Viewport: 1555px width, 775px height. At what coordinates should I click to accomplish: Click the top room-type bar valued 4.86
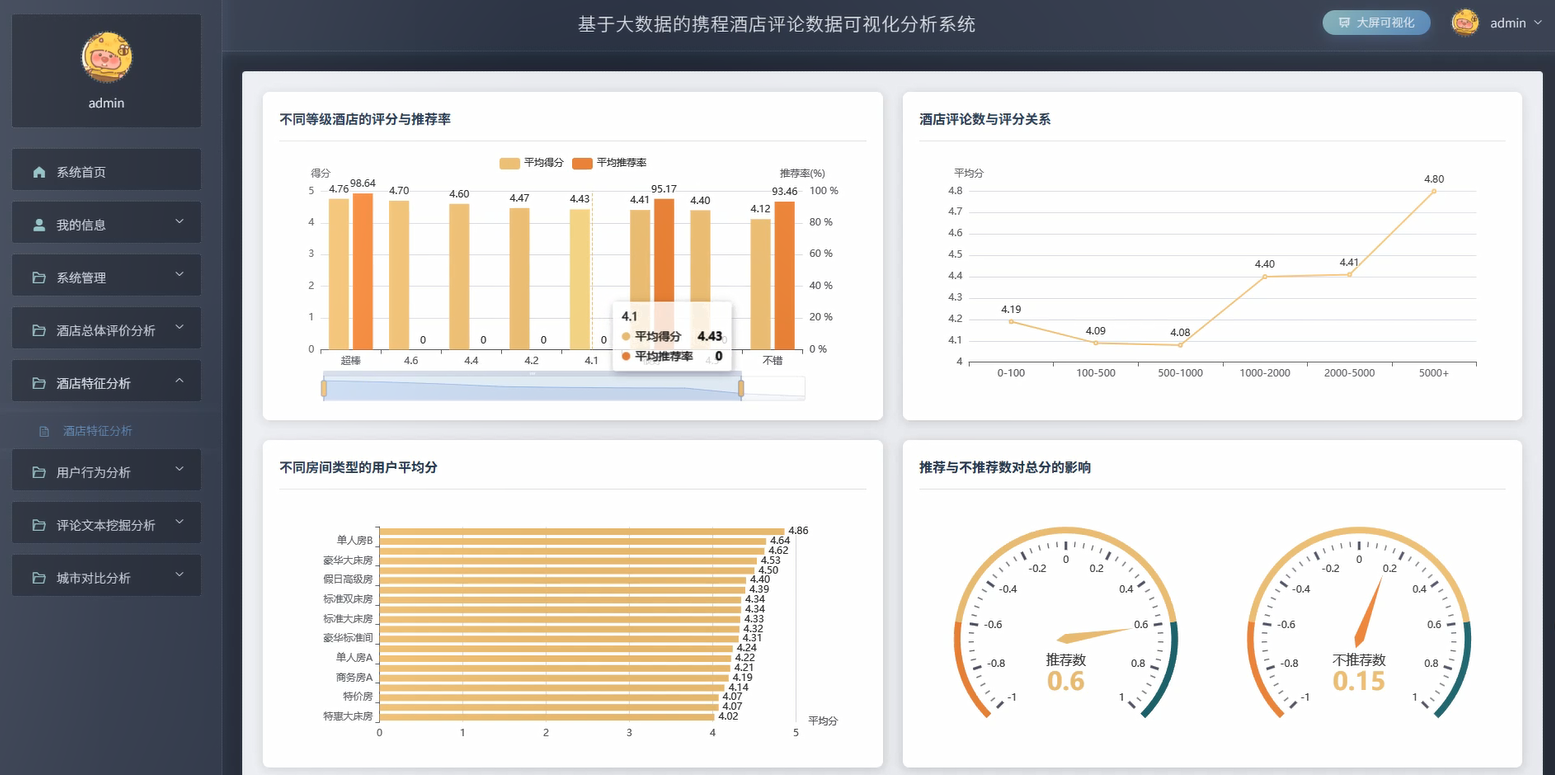click(x=582, y=531)
